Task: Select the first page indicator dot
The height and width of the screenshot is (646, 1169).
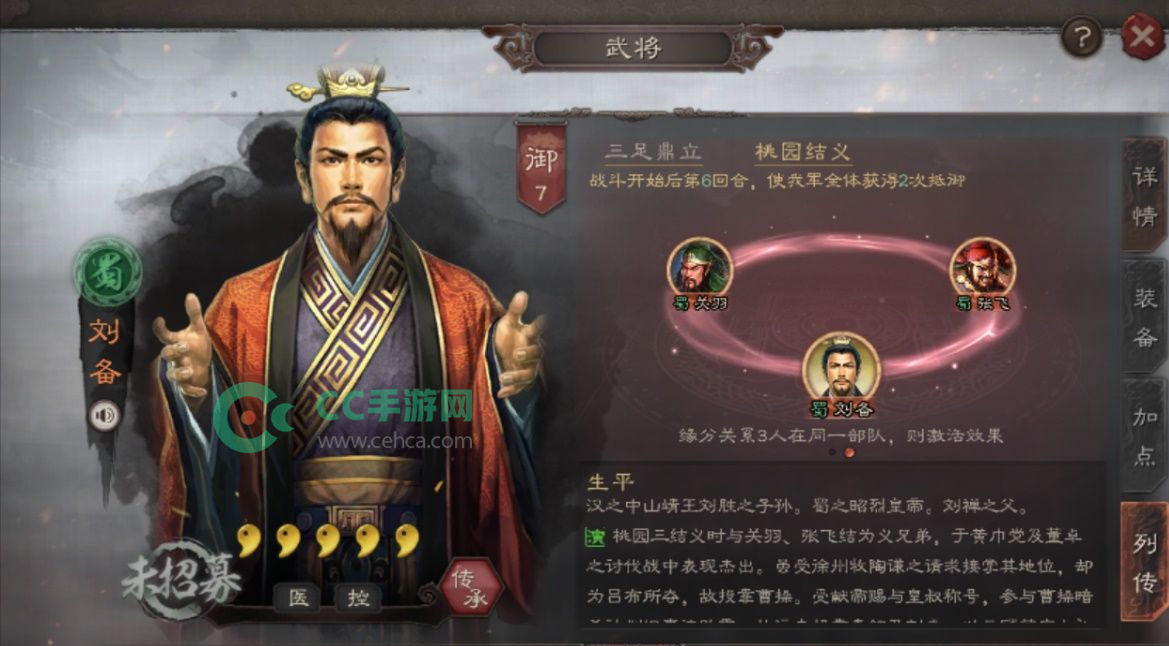Action: click(x=832, y=452)
